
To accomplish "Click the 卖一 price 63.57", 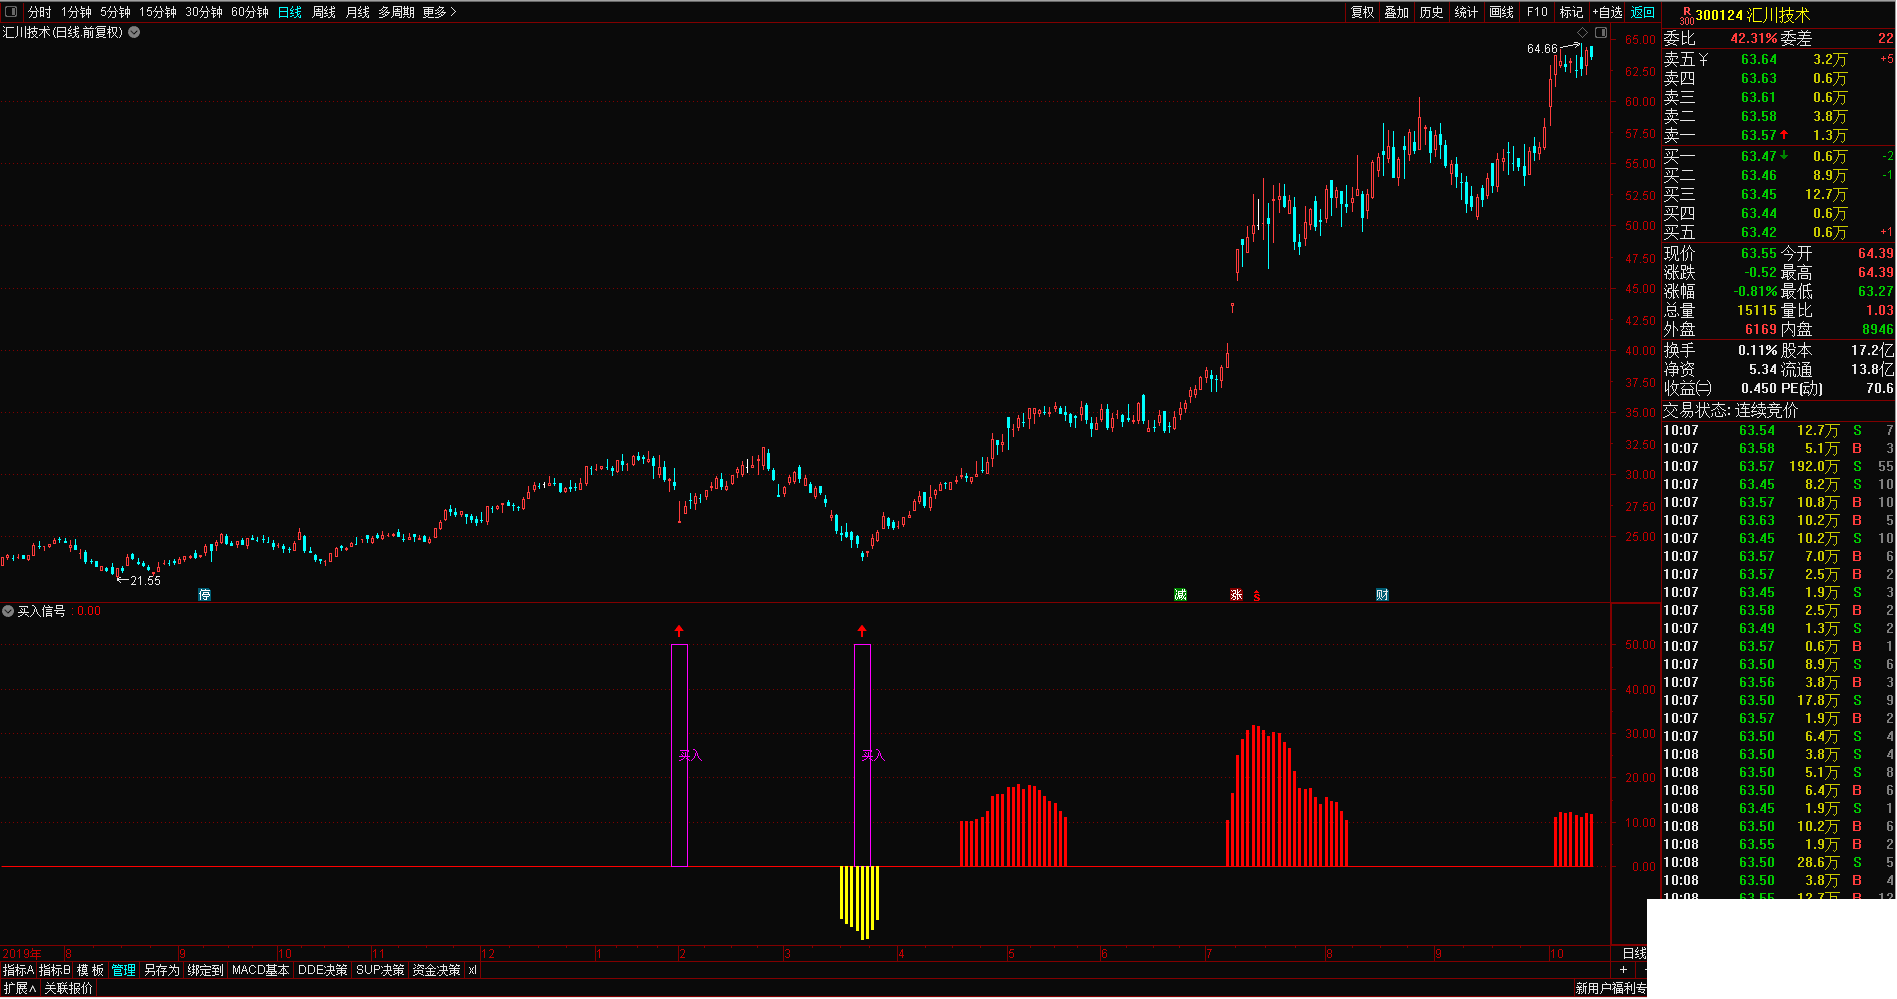I will pyautogui.click(x=1758, y=135).
